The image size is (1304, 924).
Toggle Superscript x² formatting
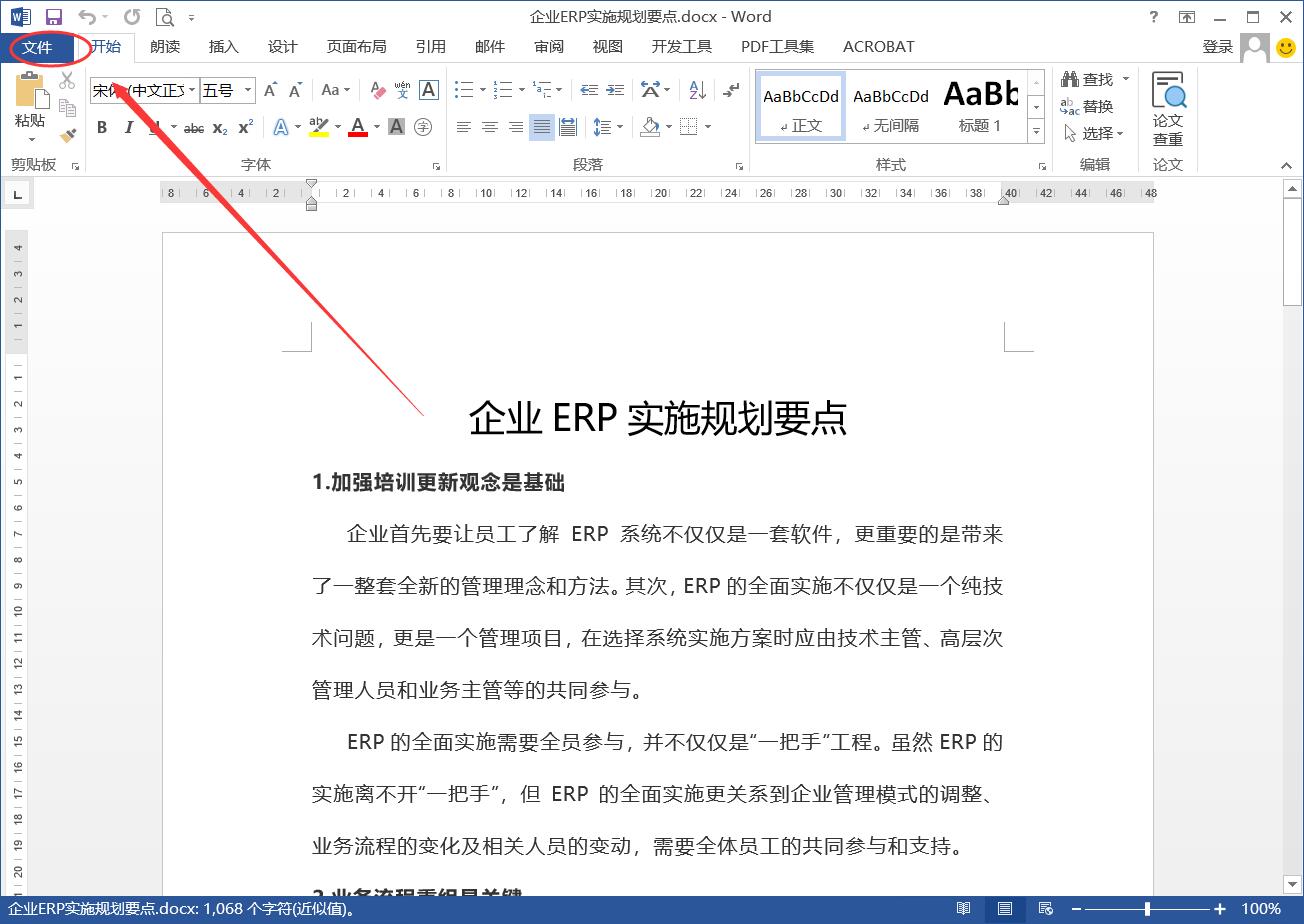coord(246,127)
